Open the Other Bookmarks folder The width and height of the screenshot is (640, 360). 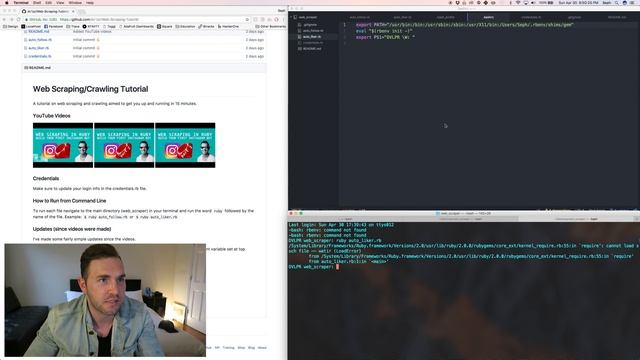(x=270, y=27)
